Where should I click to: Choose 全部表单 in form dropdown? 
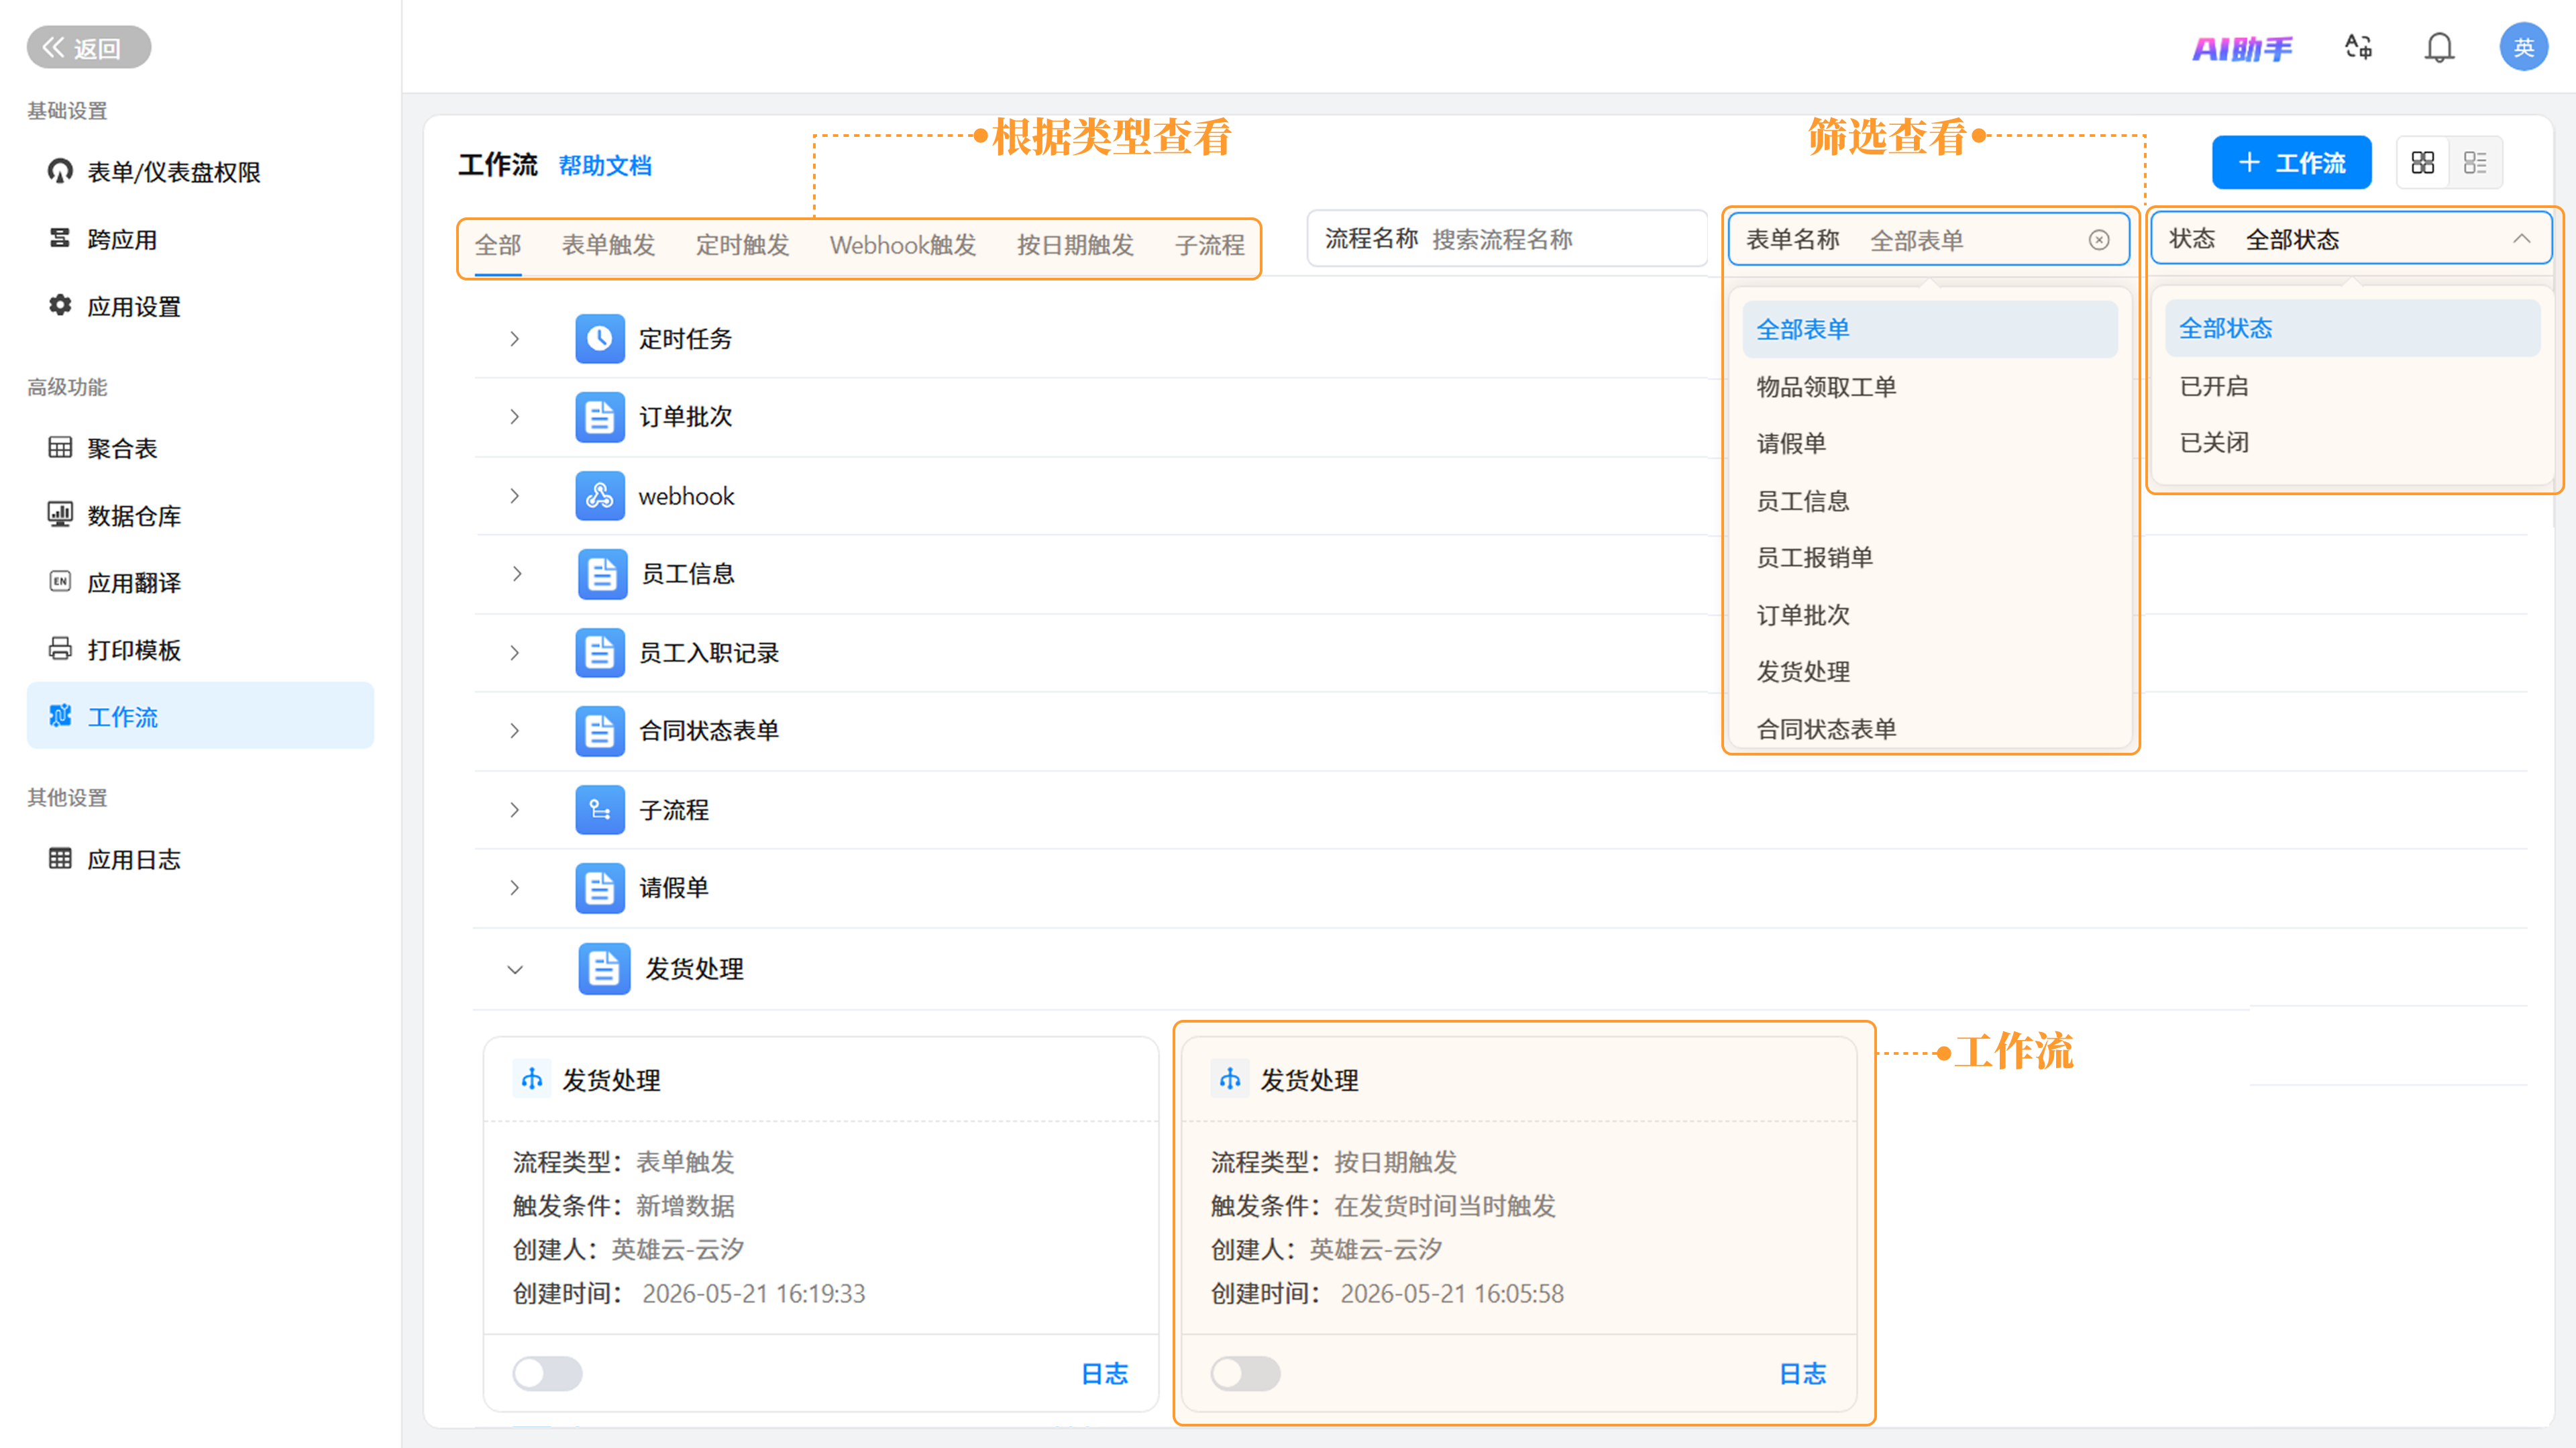(1929, 329)
